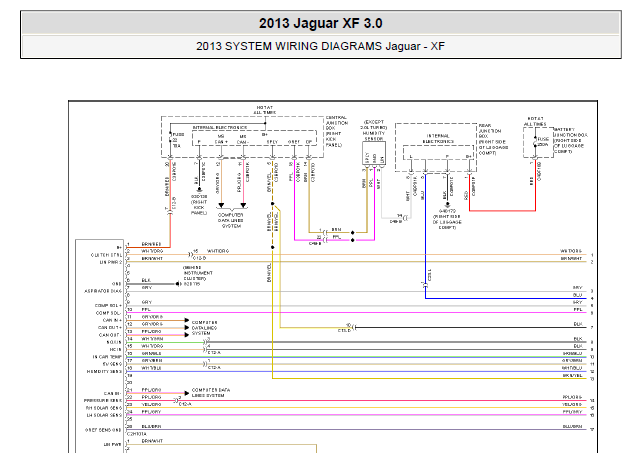The image size is (635, 453).
Task: Click the BATTERY JUNCTION BOX label
Action: pyautogui.click(x=570, y=140)
